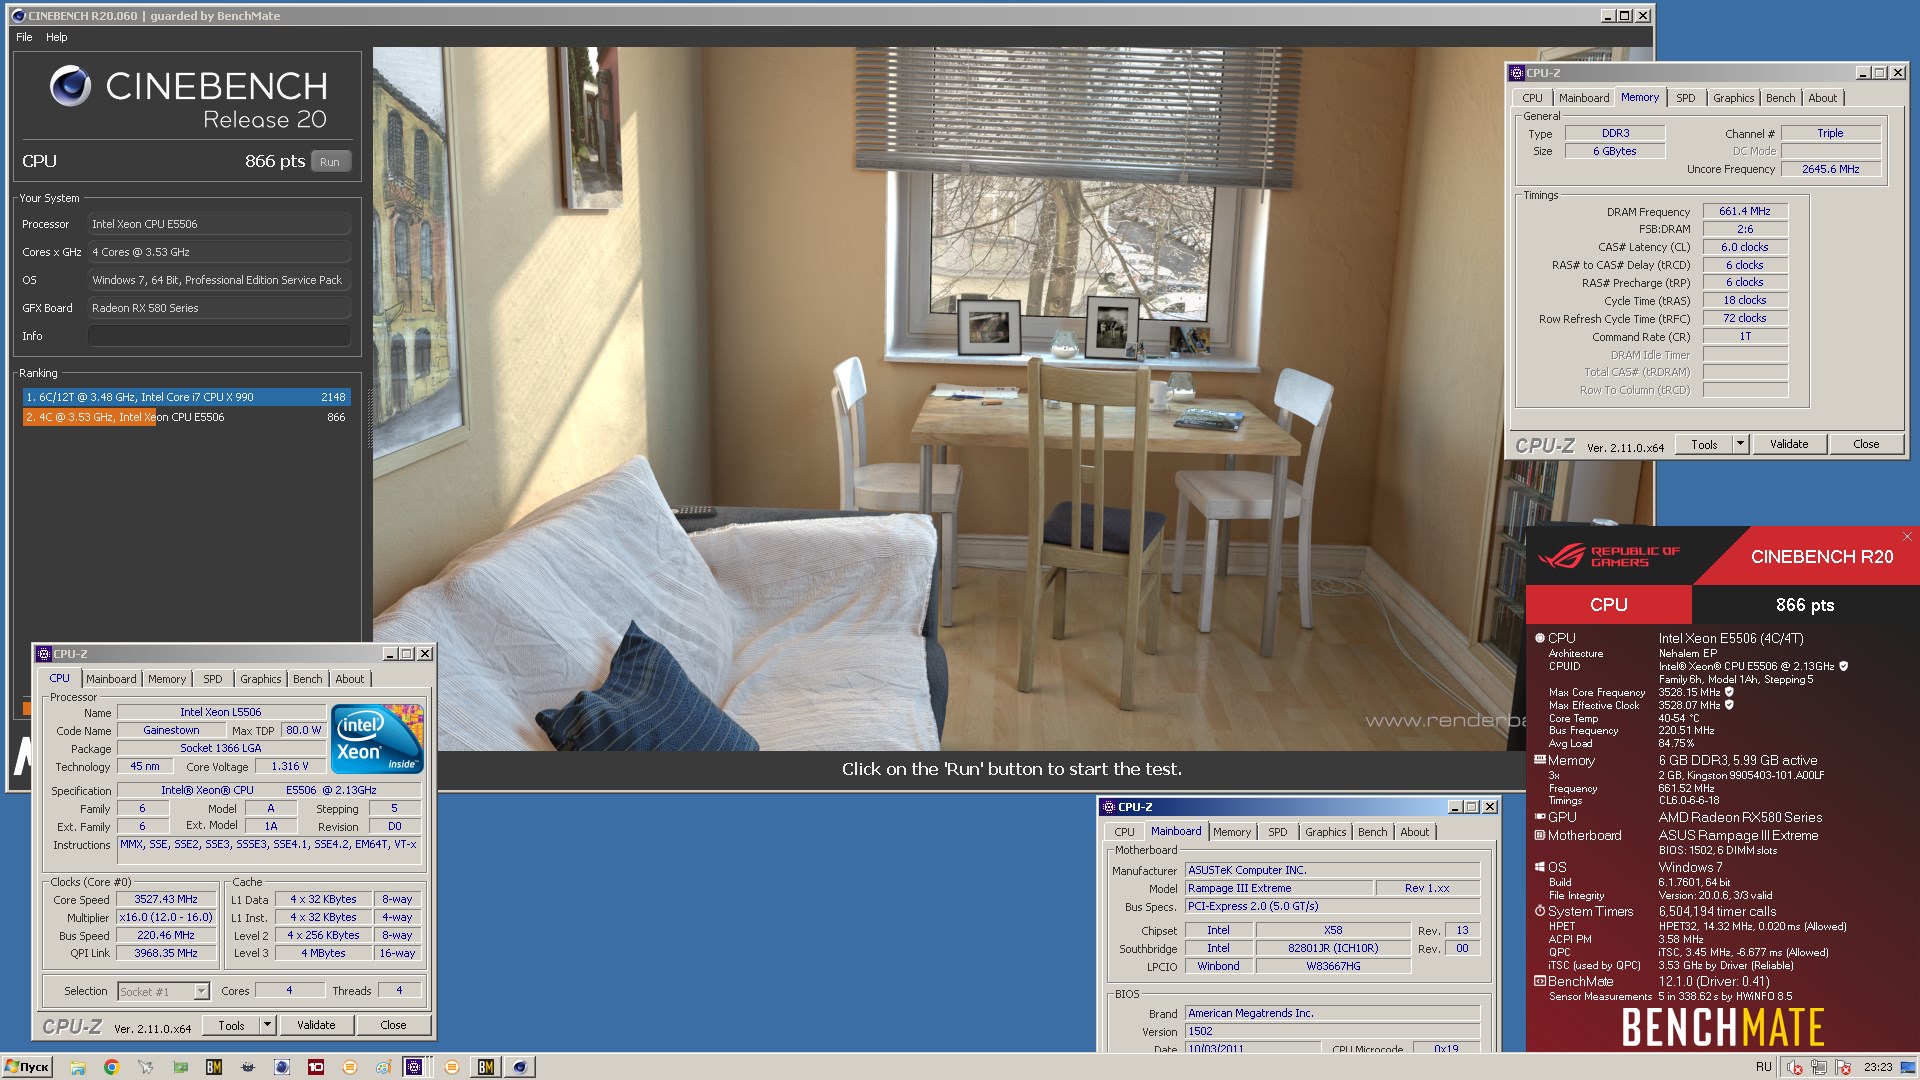The height and width of the screenshot is (1080, 1920).
Task: Open Graphics tab in Mainboard CPU-Z window
Action: coord(1326,832)
